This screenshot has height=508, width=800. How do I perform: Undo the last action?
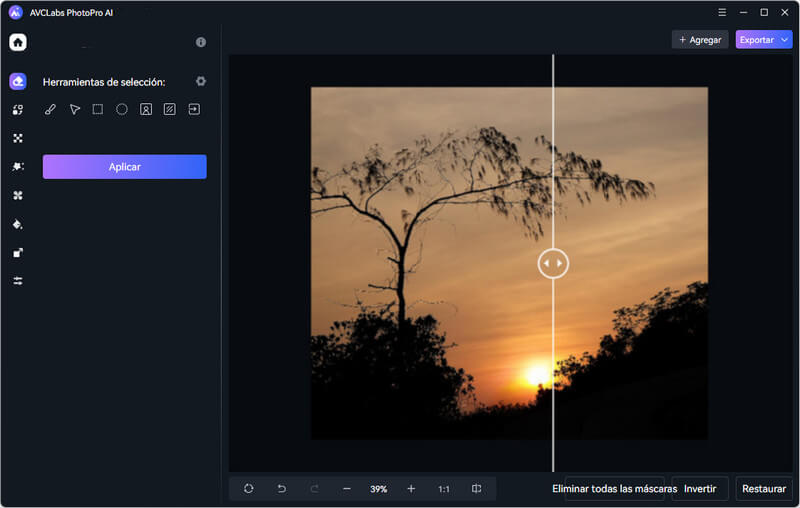click(281, 489)
